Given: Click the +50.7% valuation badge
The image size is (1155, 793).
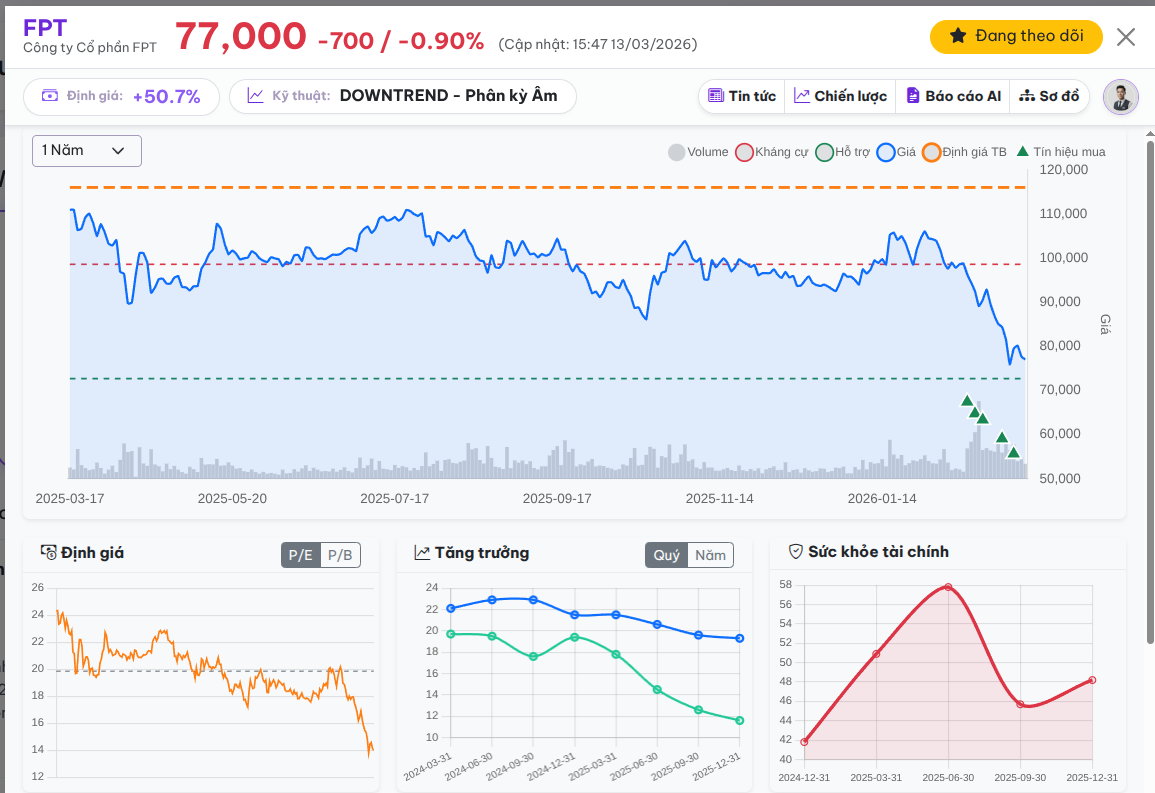Looking at the screenshot, I should 166,97.
